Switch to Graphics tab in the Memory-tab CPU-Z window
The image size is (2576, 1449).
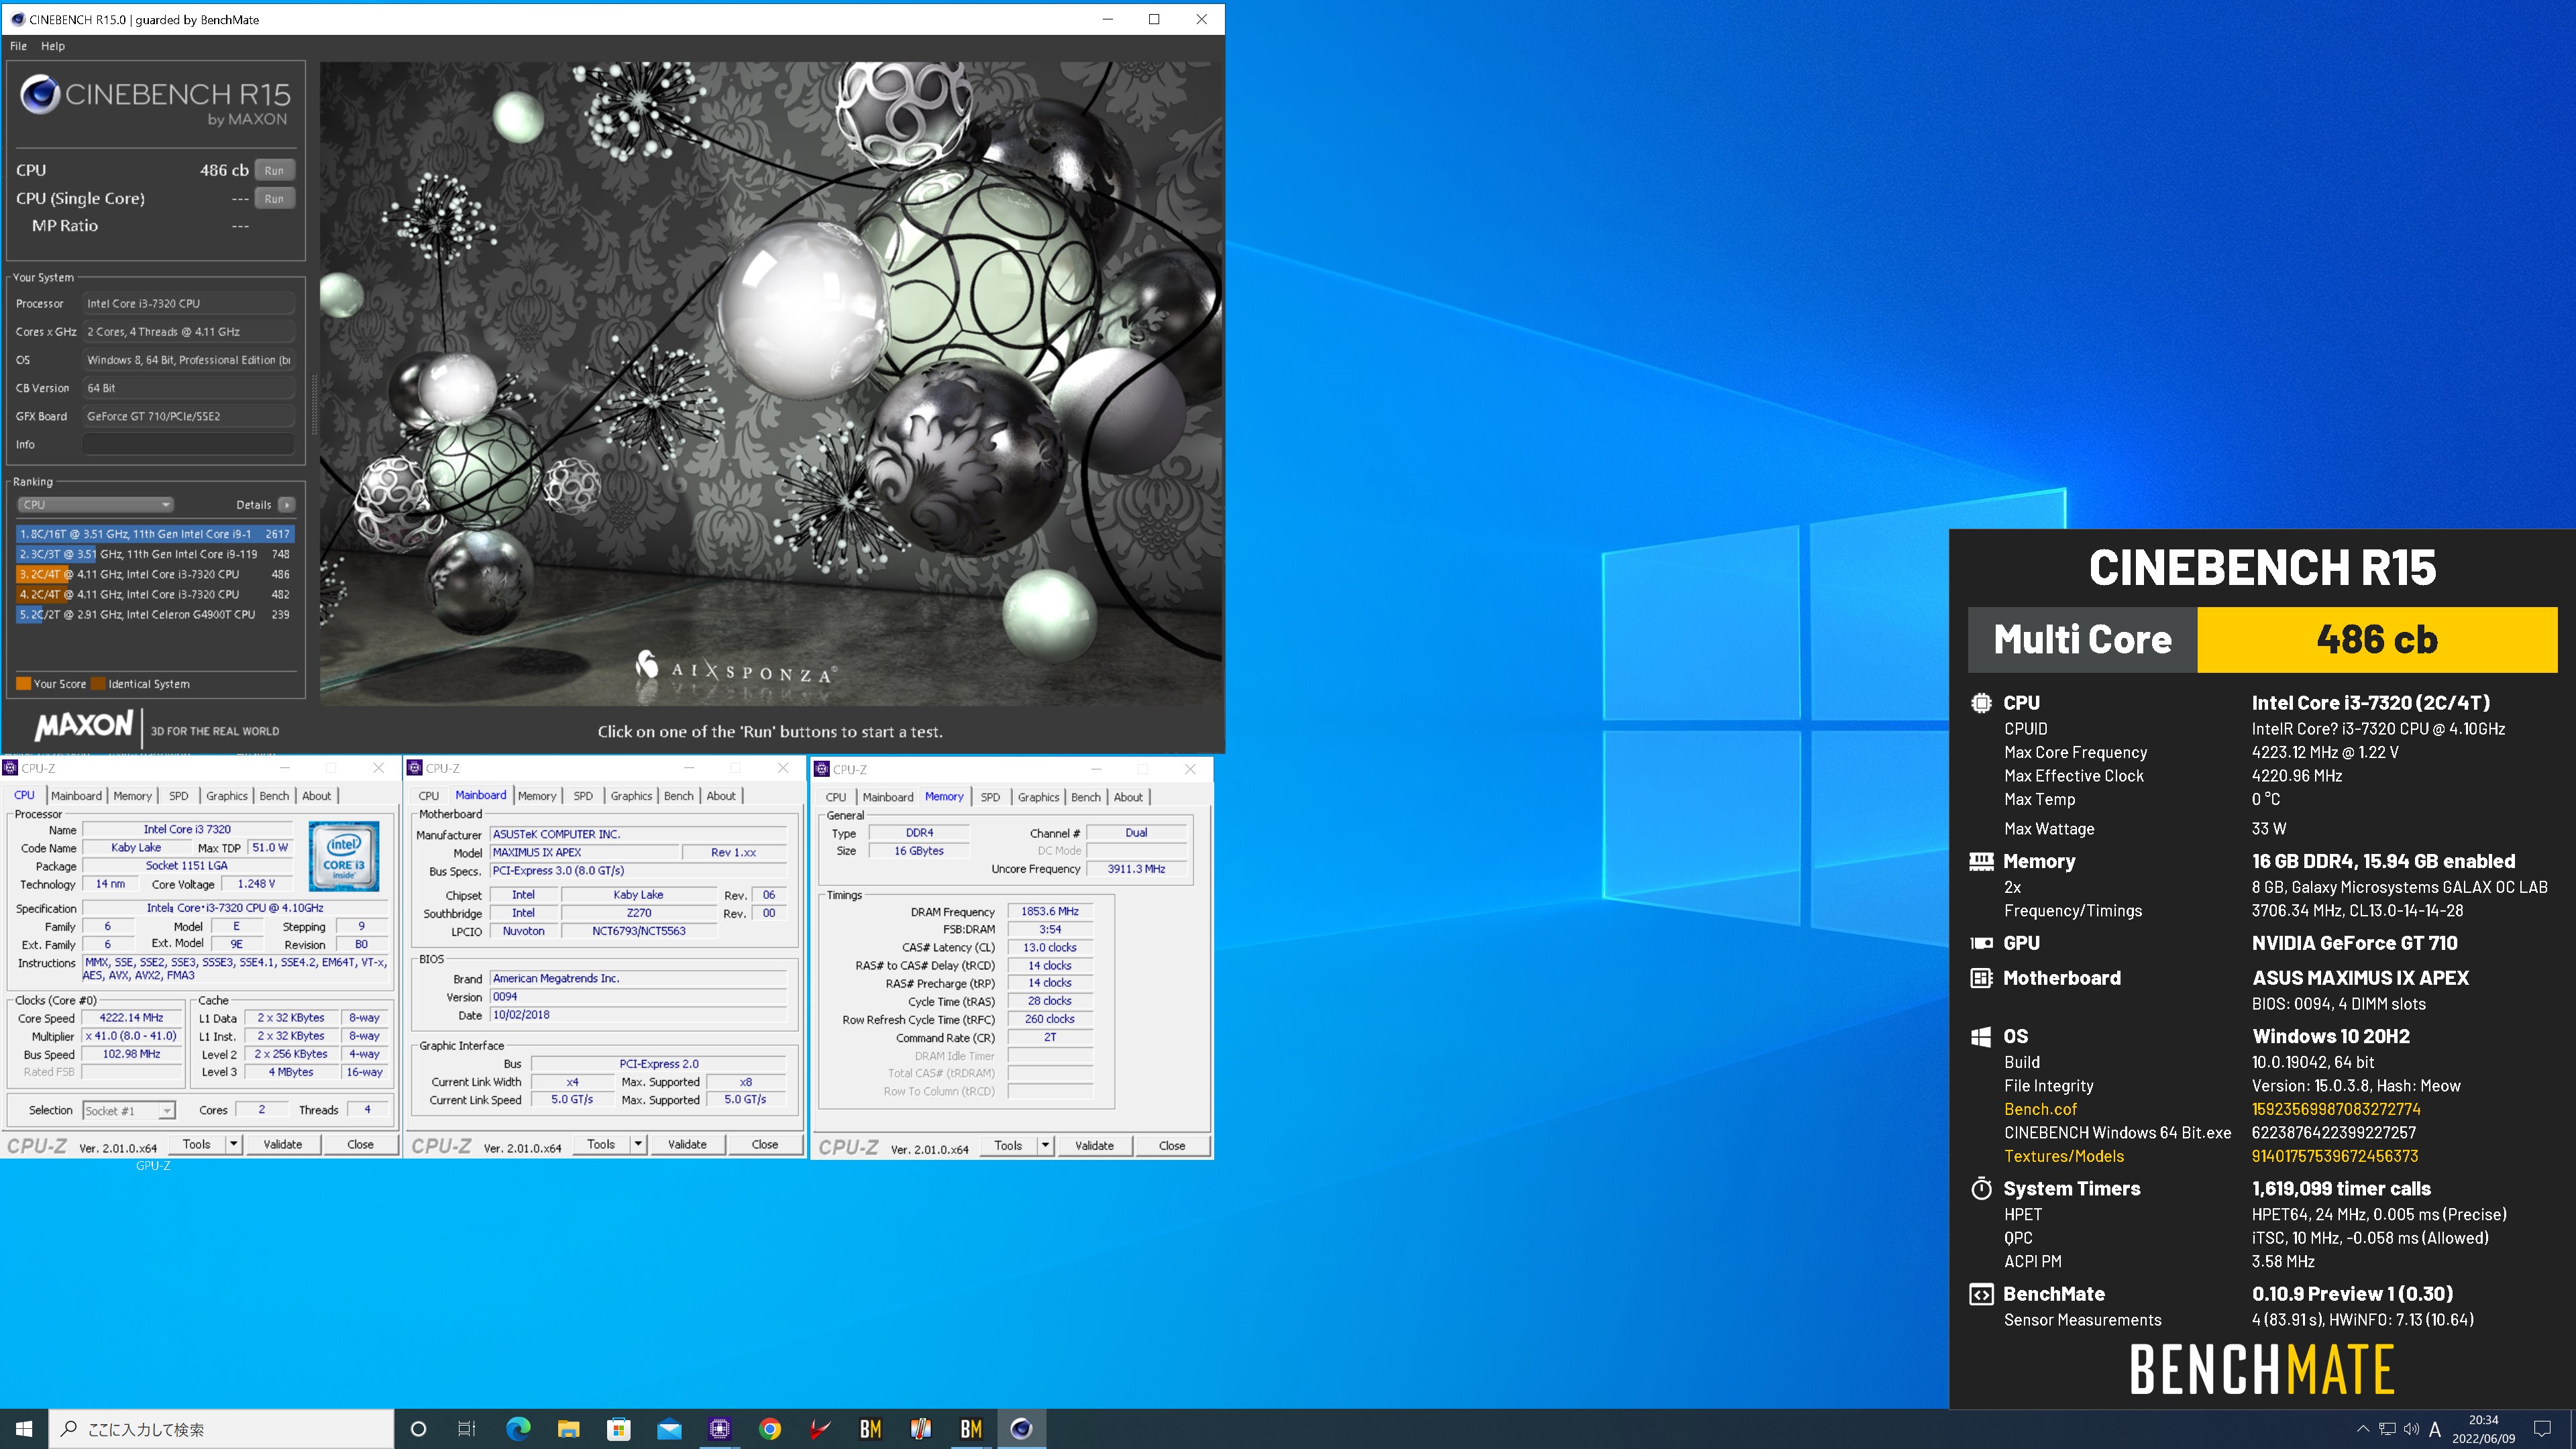point(1038,797)
